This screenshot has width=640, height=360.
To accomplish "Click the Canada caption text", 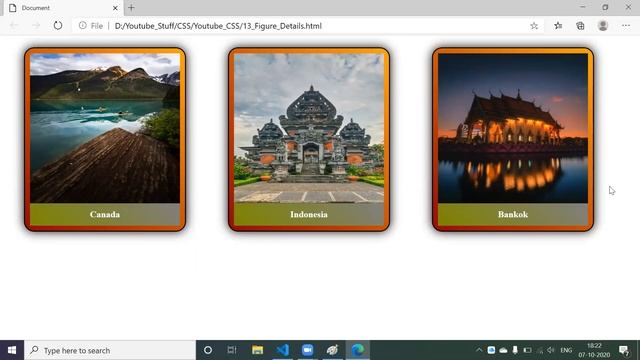I will (105, 214).
